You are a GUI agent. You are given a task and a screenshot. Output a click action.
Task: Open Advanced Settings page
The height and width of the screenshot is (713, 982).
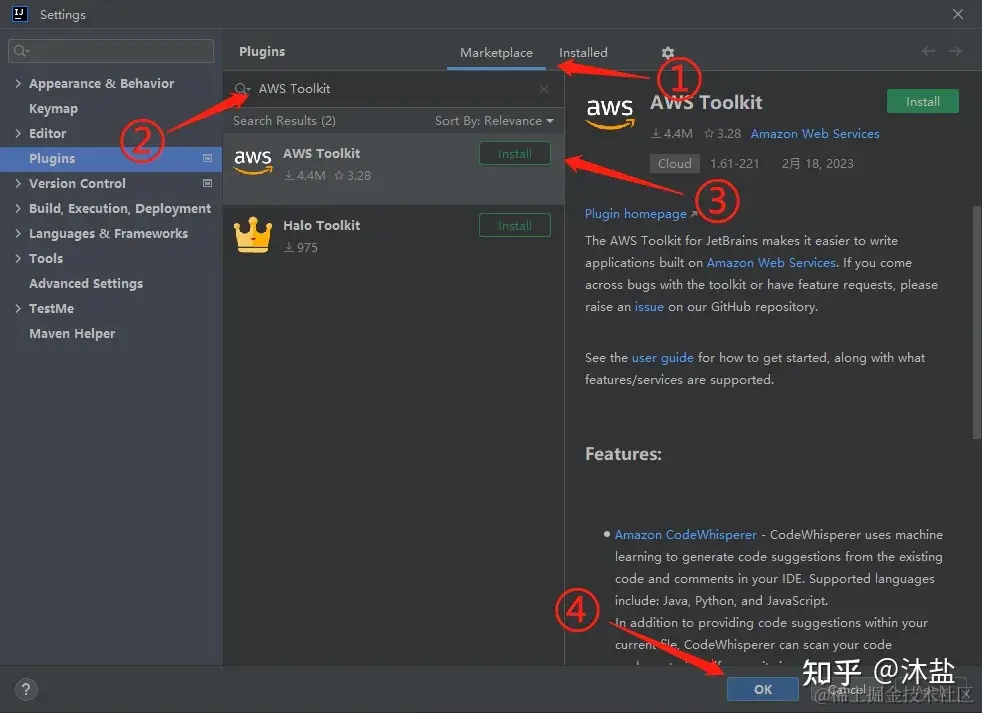86,284
